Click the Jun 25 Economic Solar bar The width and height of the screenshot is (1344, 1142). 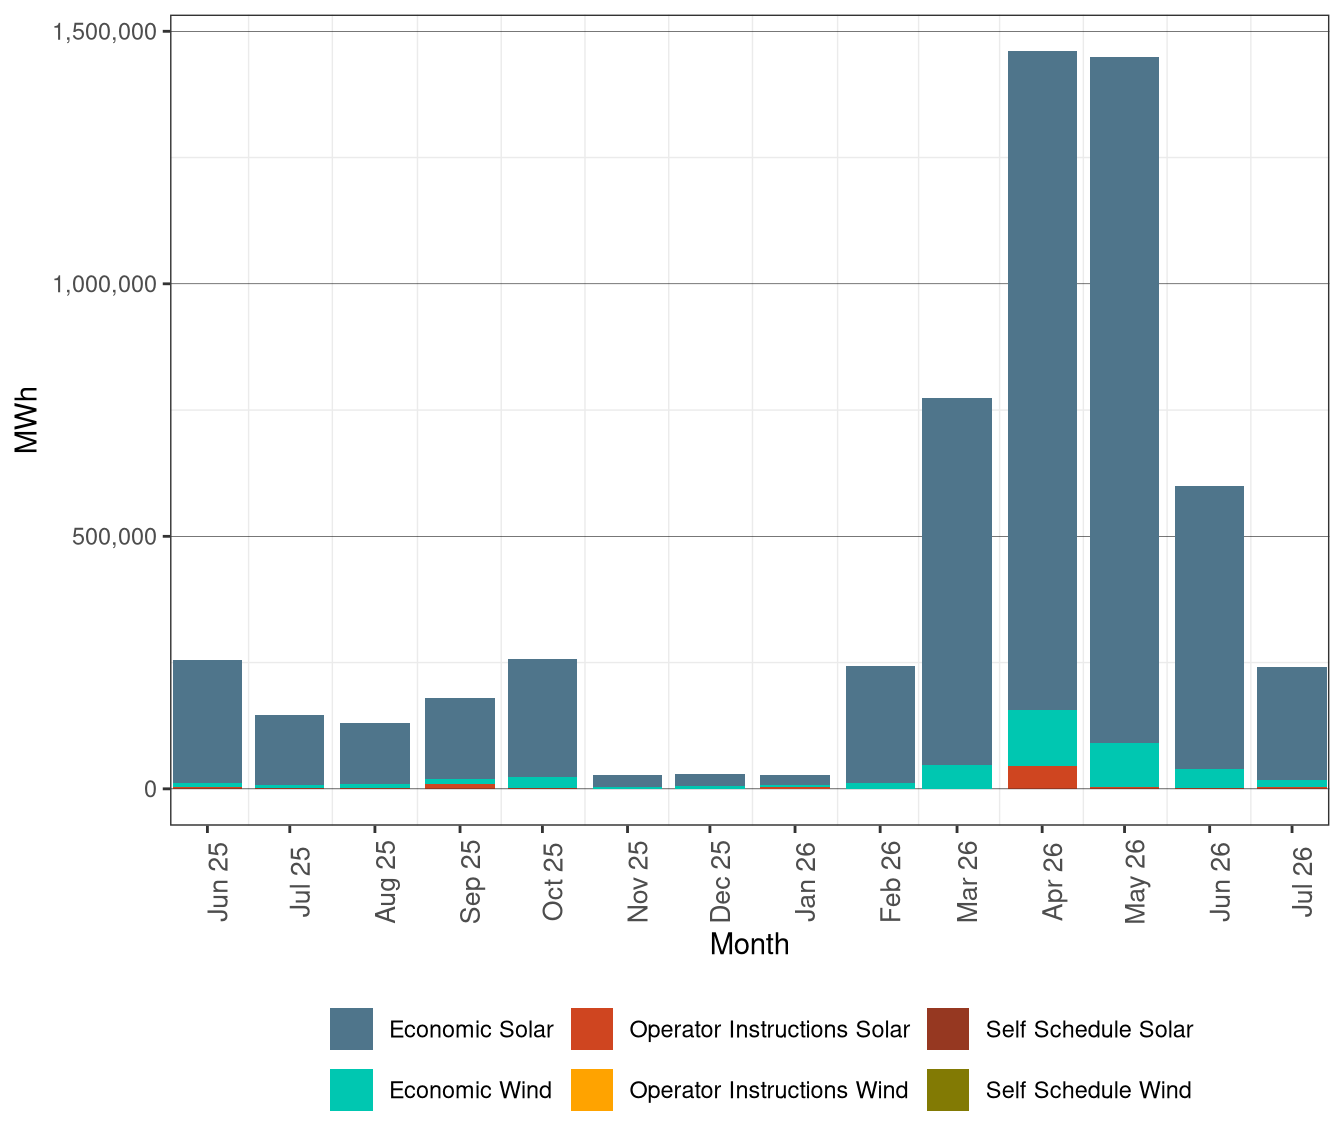208,721
